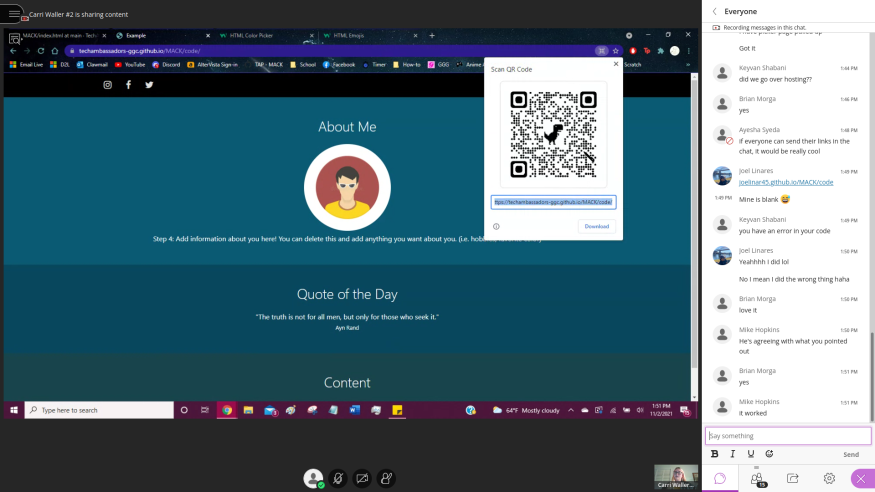The image size is (875, 492).
Task: Switch to the MACK/index.html tab
Action: tap(58, 36)
